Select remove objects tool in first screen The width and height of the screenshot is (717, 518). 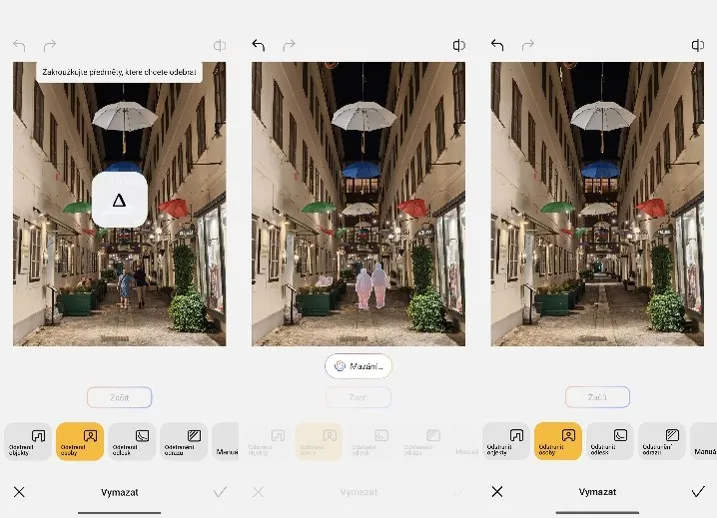(28, 441)
